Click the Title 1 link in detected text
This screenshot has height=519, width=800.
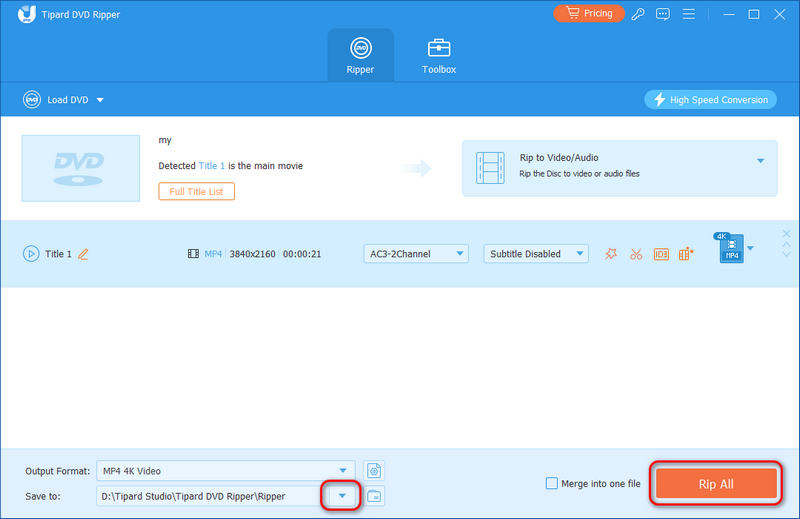[x=211, y=166]
